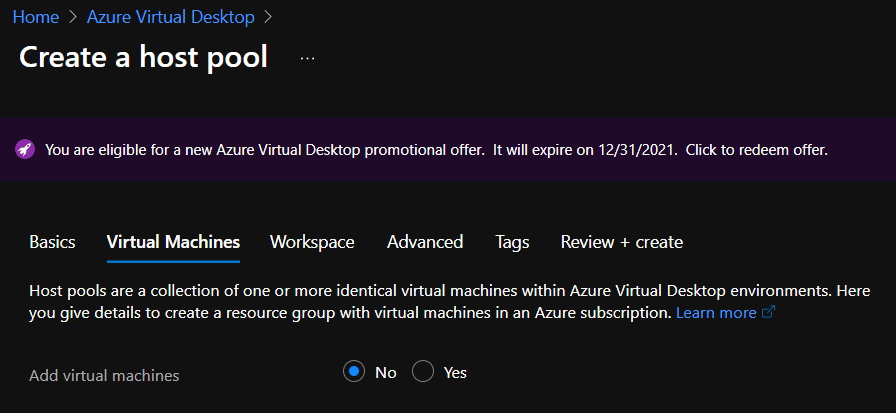
Task: Click the Create a host pool title
Action: pyautogui.click(x=143, y=57)
